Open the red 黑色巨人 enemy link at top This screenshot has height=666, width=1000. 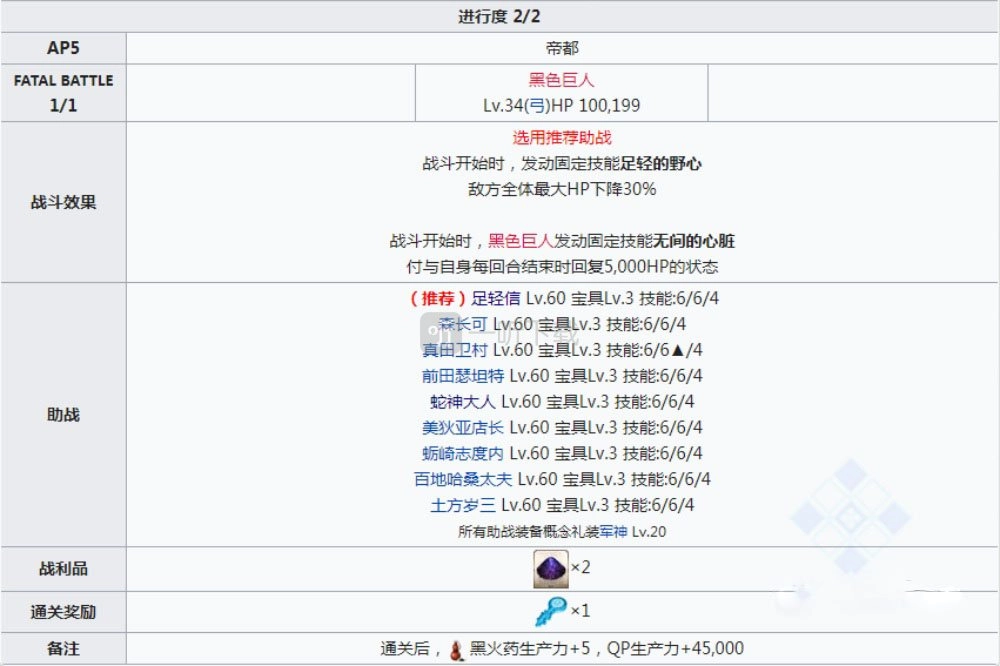561,80
